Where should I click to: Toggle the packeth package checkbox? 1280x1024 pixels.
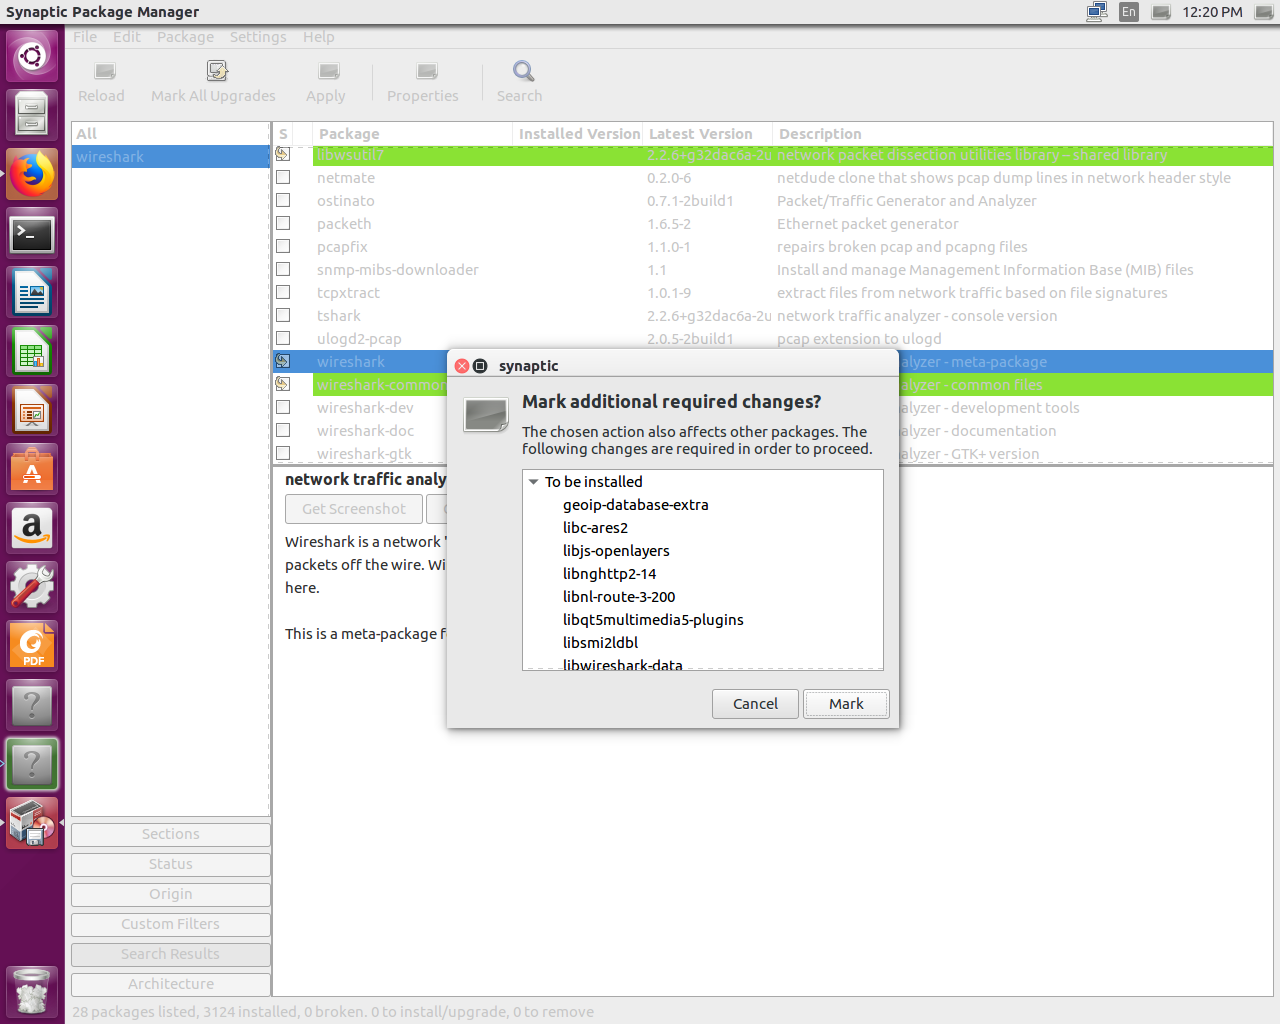283,224
